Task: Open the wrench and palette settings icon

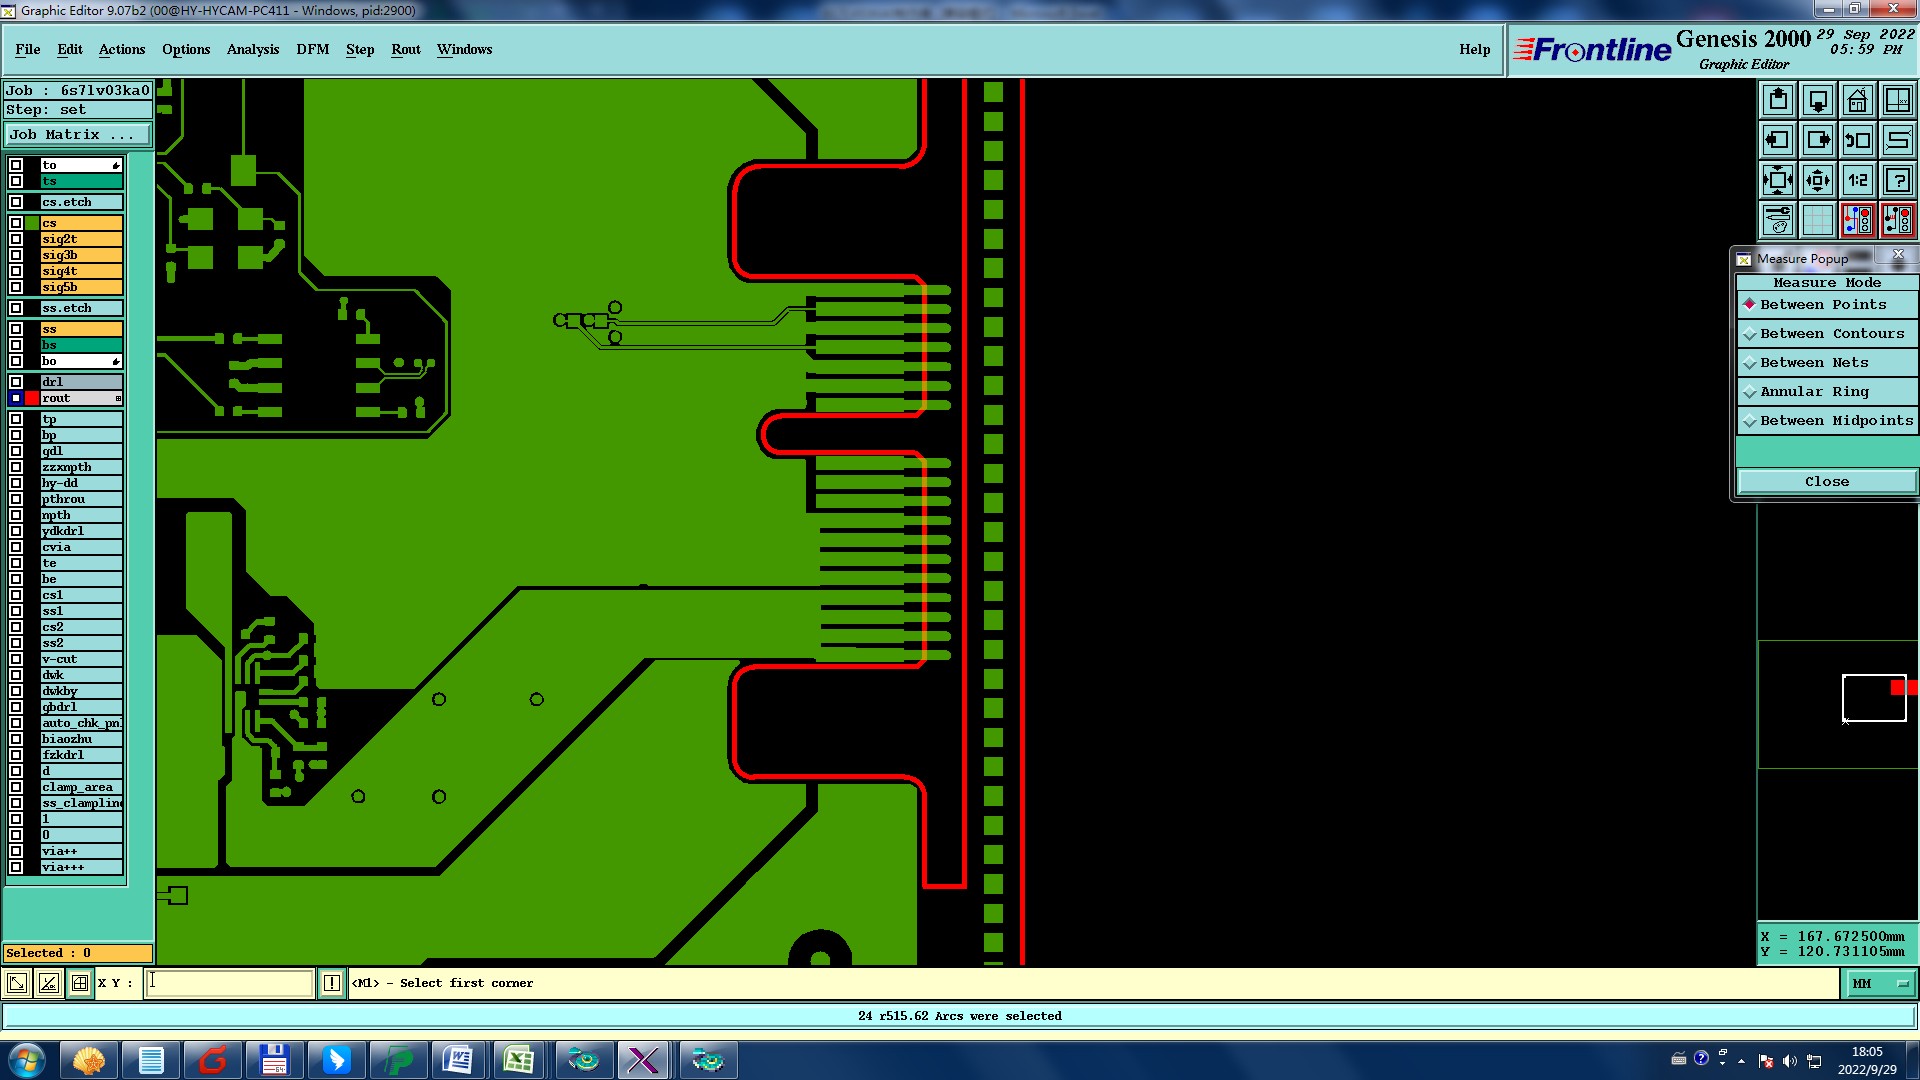Action: (1778, 220)
